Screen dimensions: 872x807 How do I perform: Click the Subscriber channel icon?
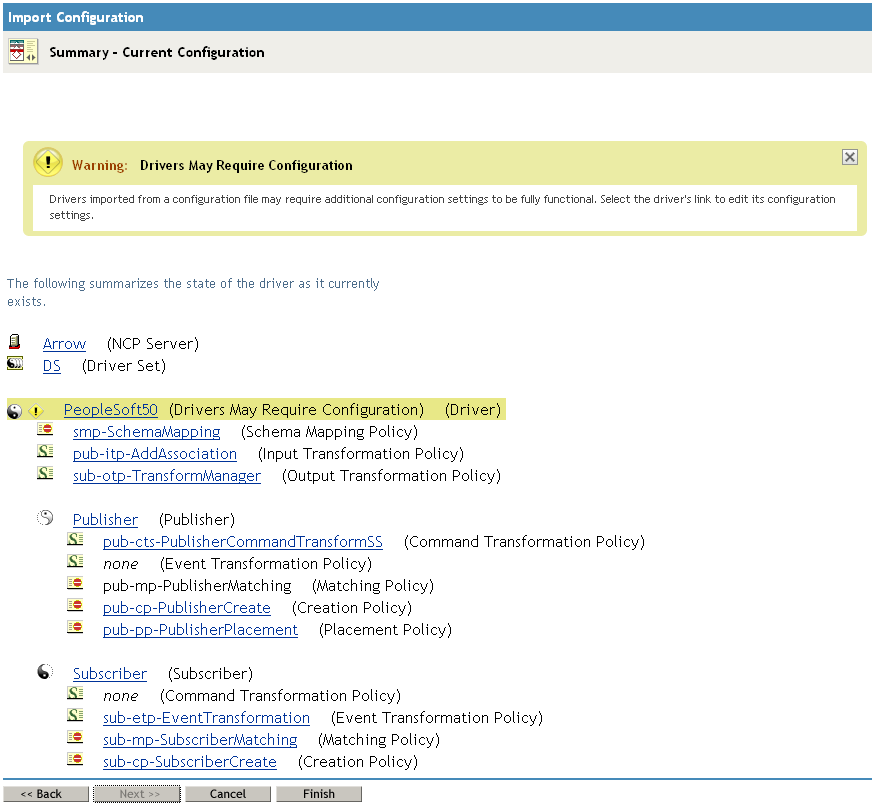tap(45, 673)
